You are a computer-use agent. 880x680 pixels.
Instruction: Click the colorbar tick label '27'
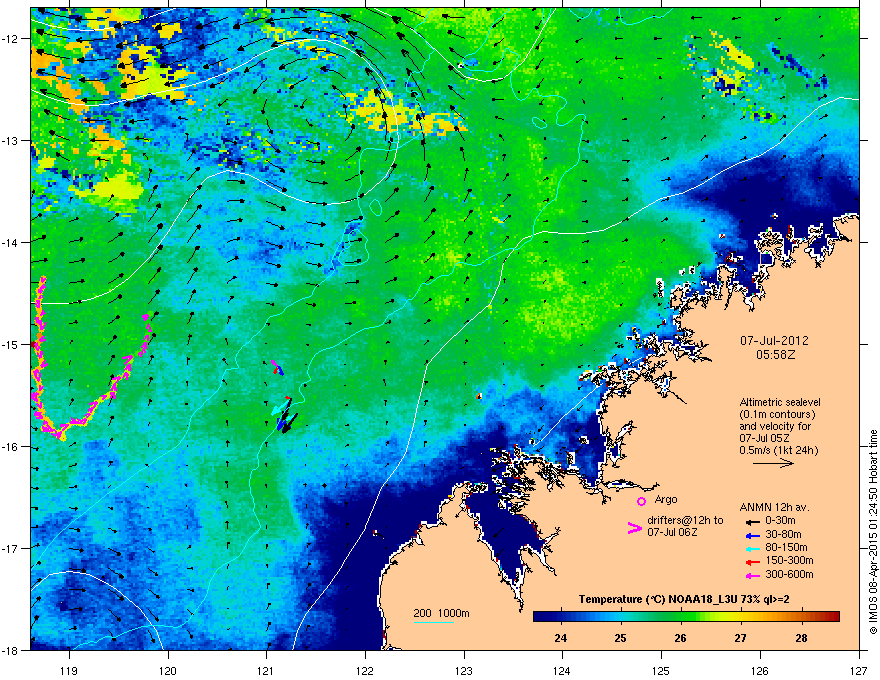tap(741, 638)
